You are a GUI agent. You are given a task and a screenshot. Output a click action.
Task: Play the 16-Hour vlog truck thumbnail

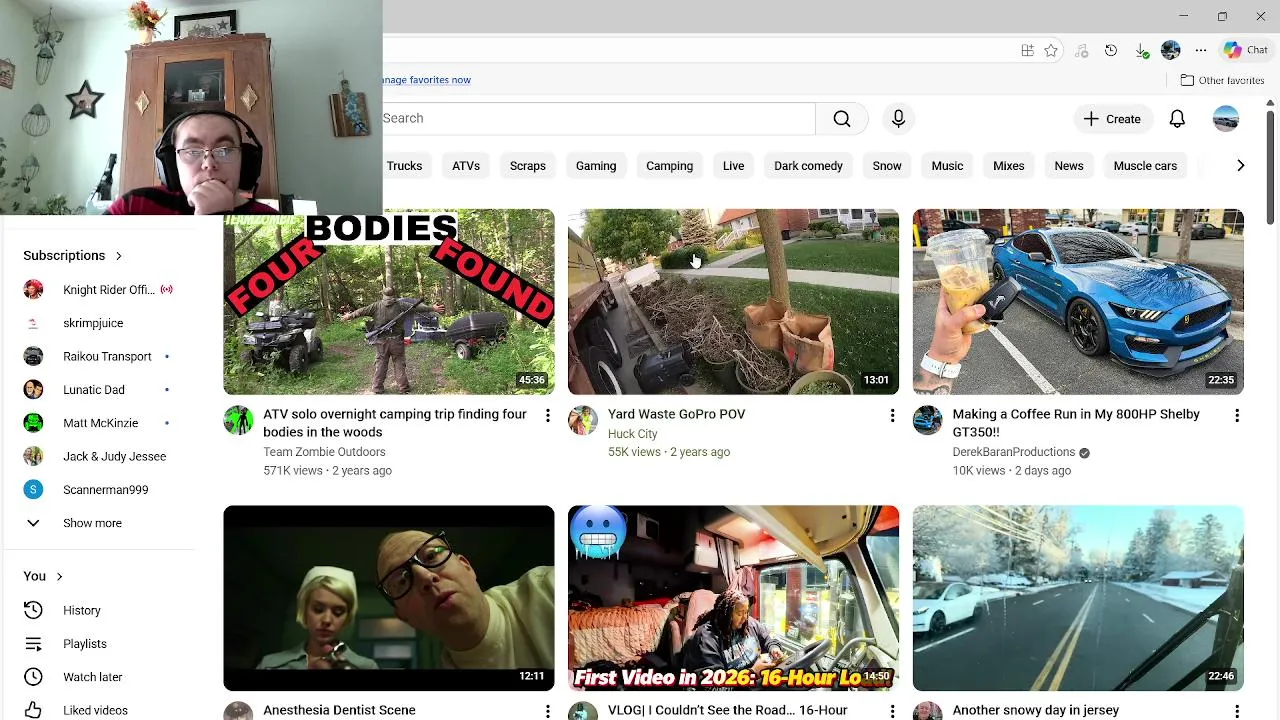click(733, 598)
